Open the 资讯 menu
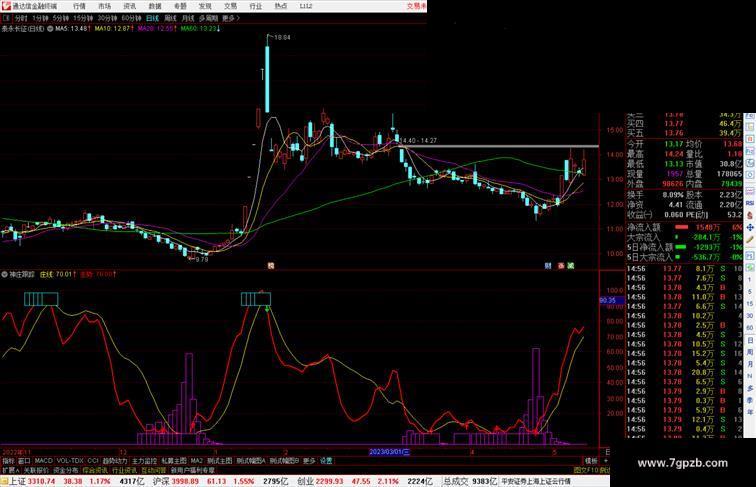Viewport: 756px width, 487px height. pyautogui.click(x=130, y=6)
